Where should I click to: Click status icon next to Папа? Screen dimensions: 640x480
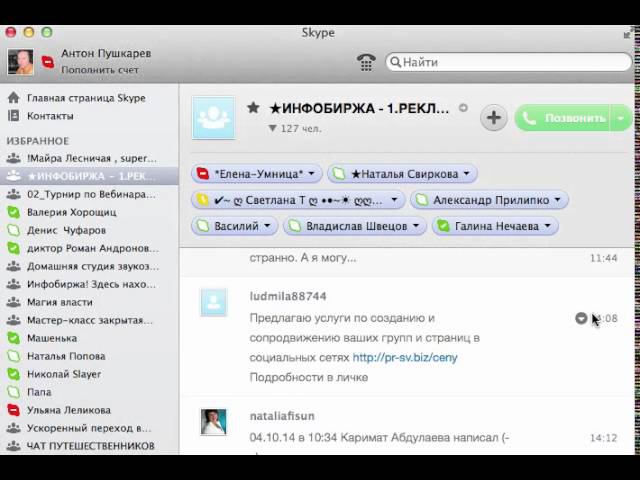click(x=13, y=392)
